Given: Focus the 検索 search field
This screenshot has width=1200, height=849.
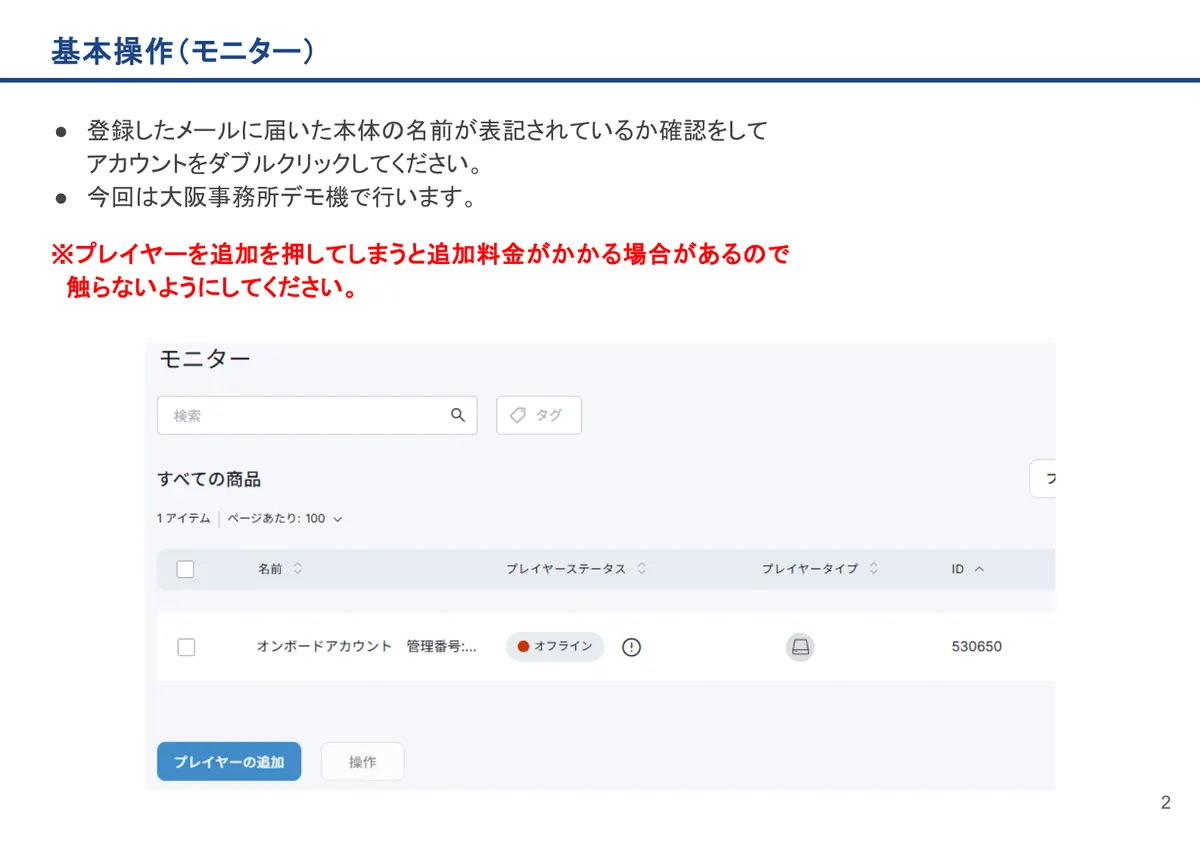Looking at the screenshot, I should (317, 415).
